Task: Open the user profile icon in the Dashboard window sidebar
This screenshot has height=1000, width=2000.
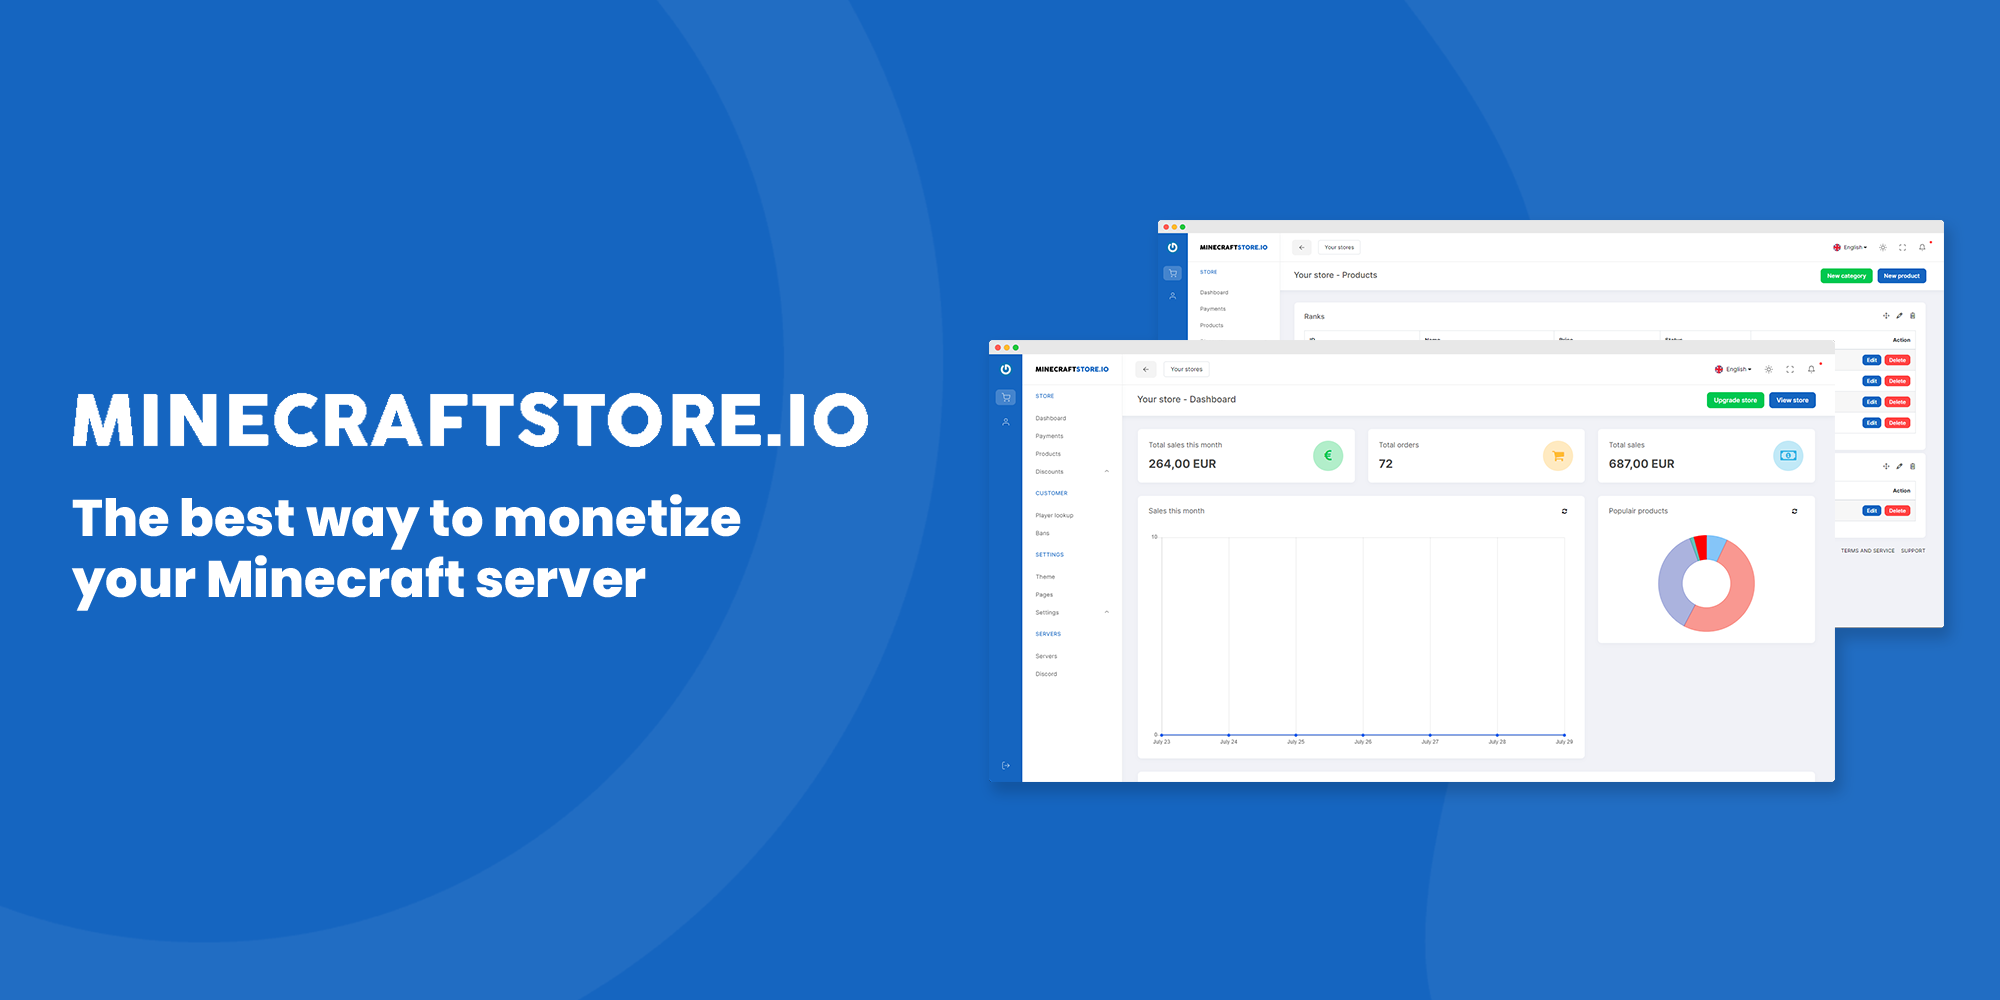Action: 1005,422
